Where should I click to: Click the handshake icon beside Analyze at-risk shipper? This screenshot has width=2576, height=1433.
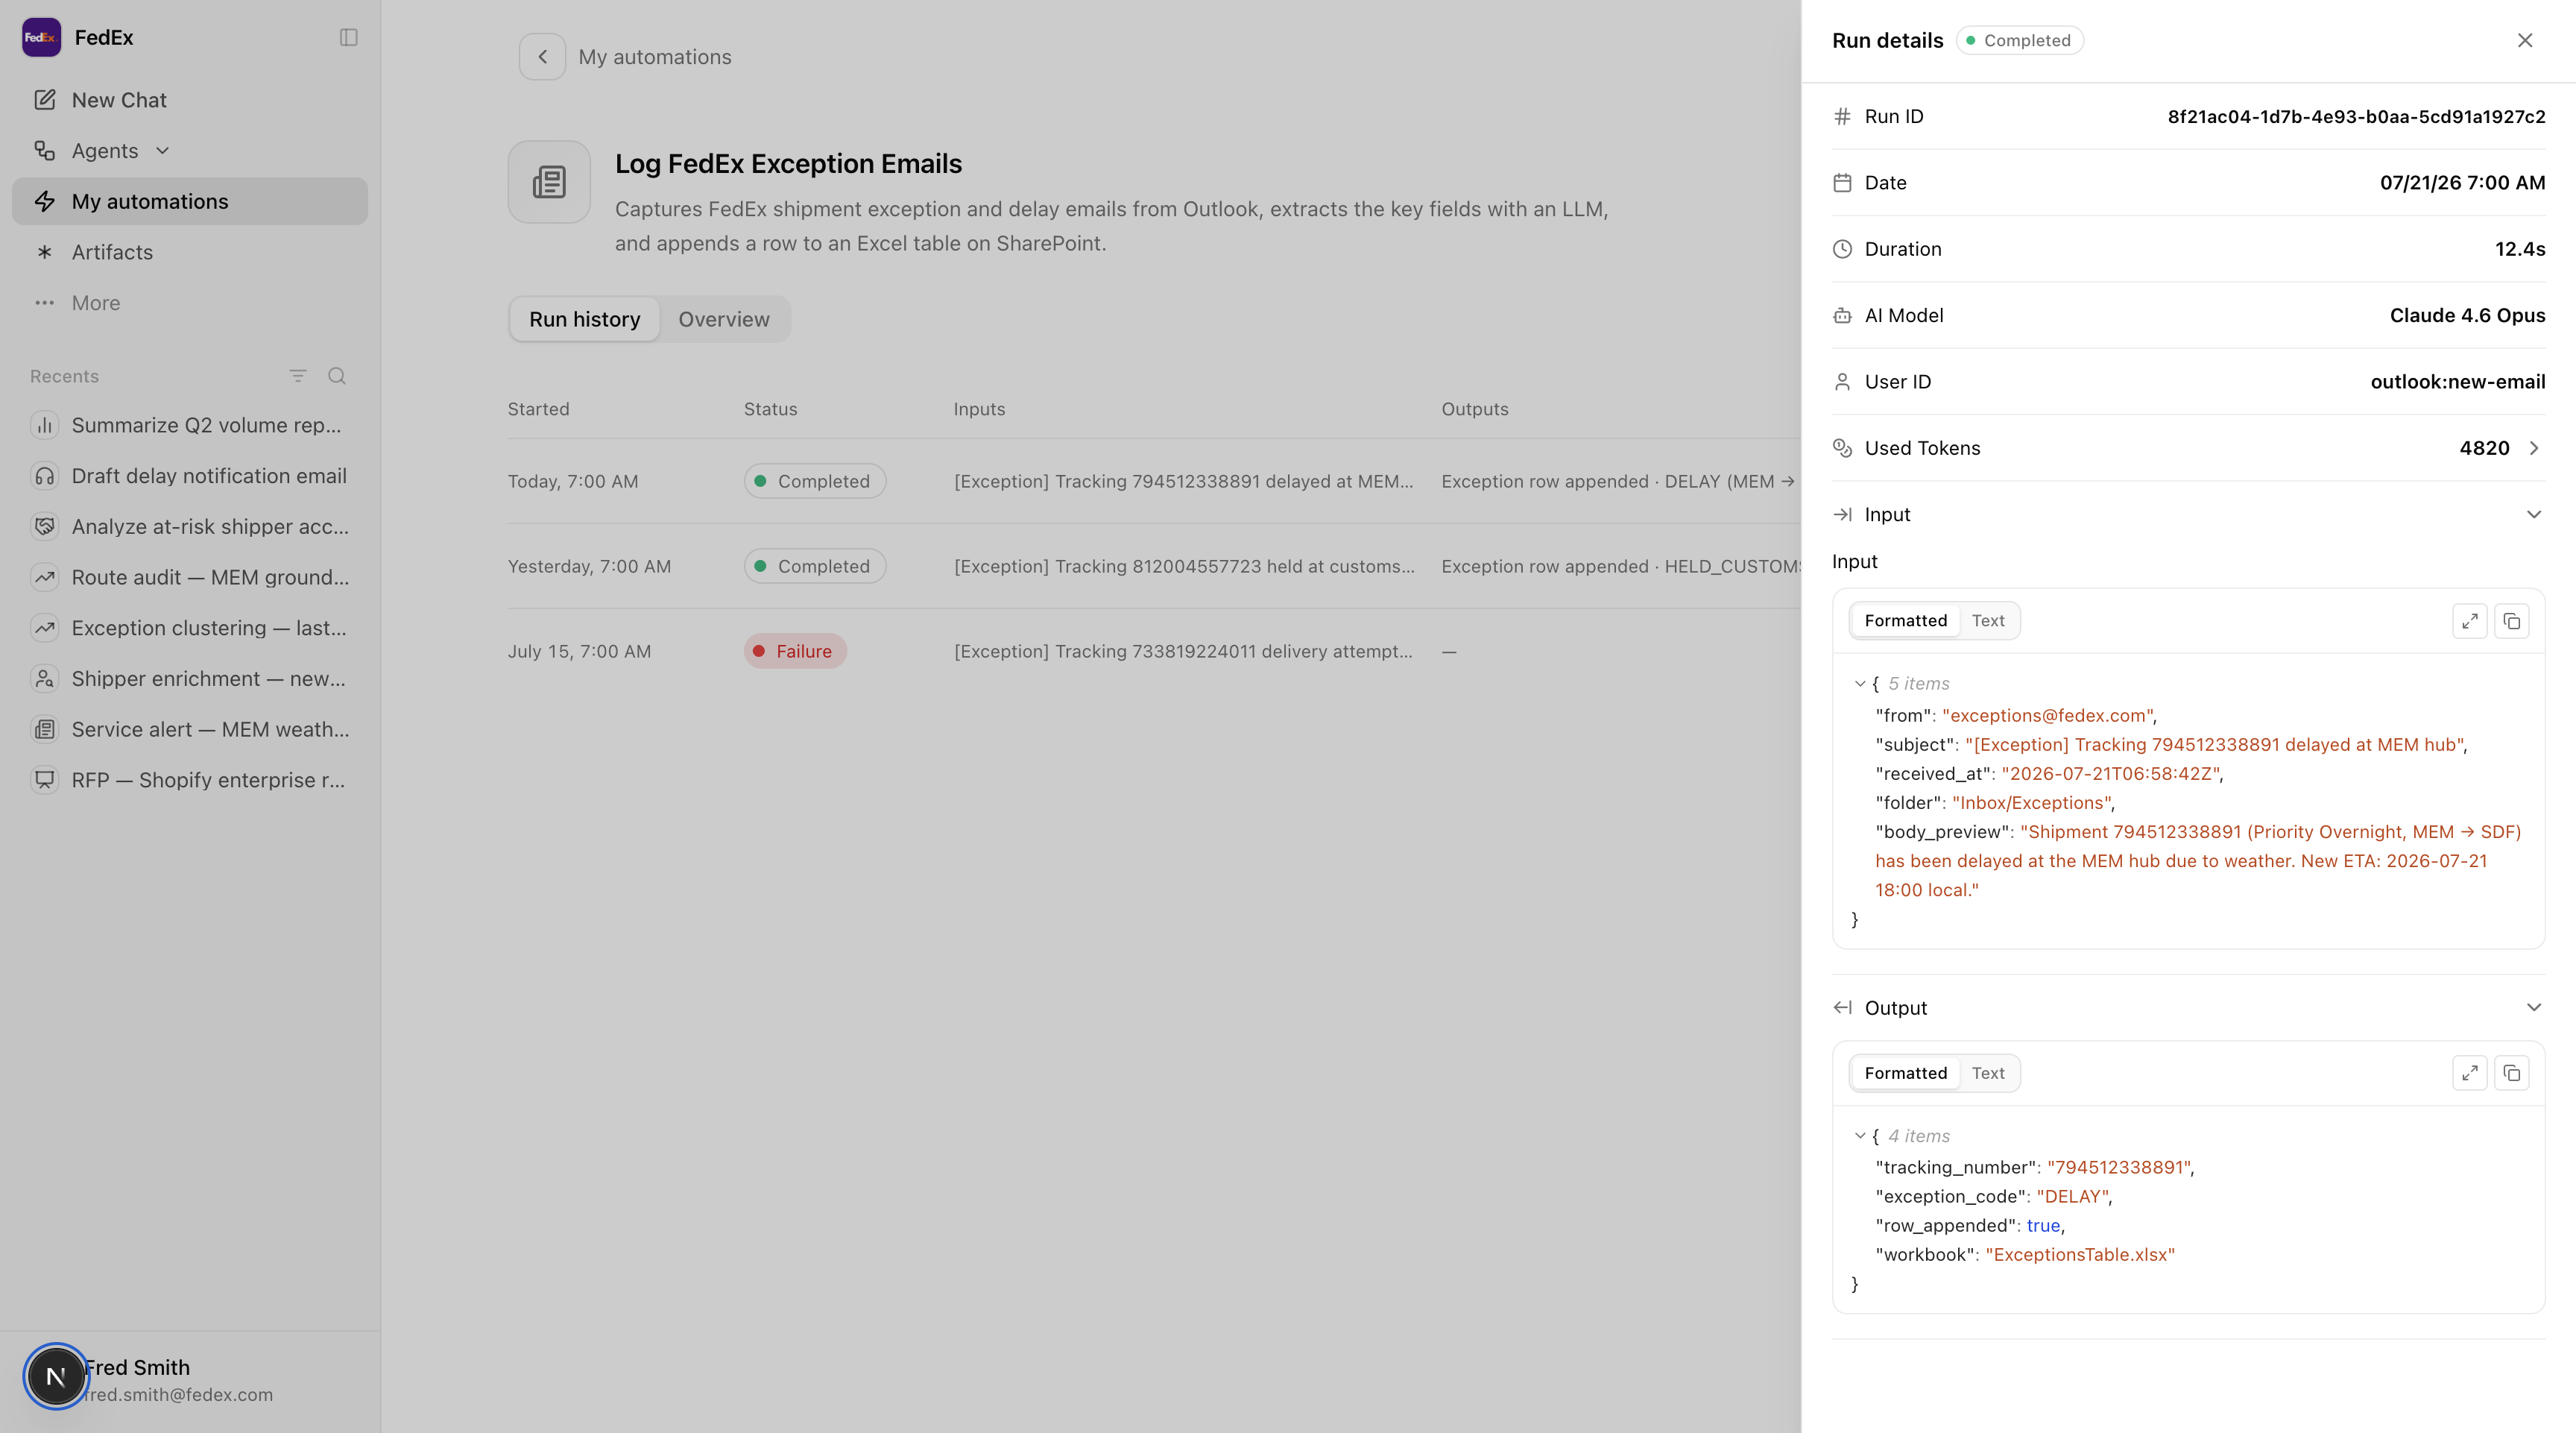(44, 527)
